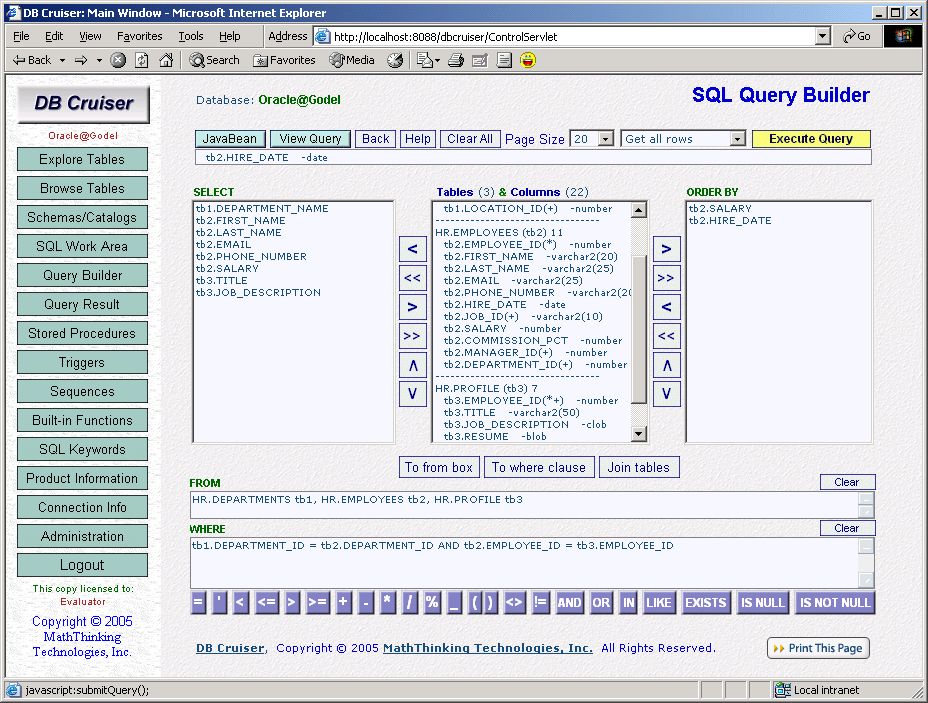The image size is (928, 703).
Task: Click the Internet Explorer icon in the title bar
Action: tap(13, 12)
